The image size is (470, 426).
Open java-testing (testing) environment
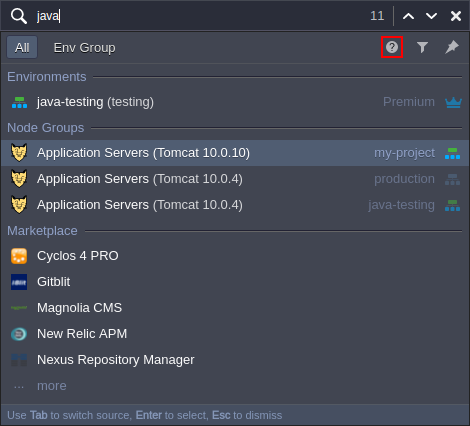point(235,102)
